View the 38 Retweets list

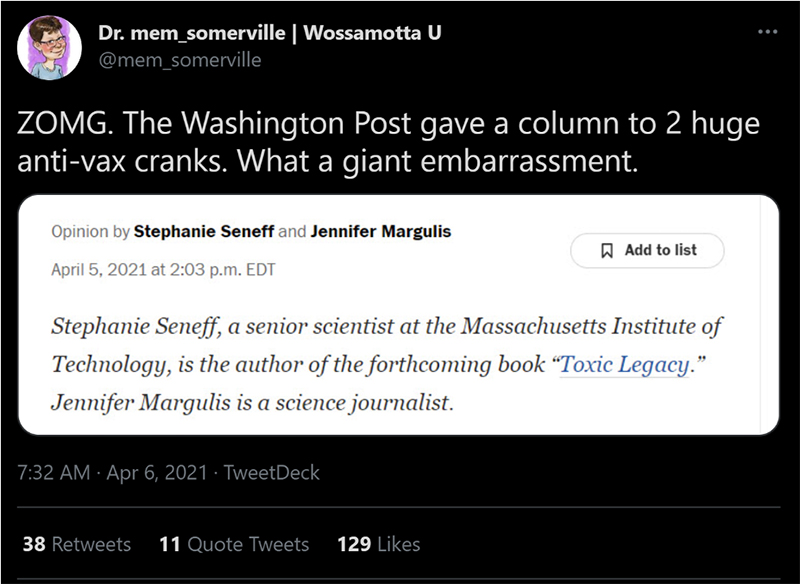click(x=77, y=544)
